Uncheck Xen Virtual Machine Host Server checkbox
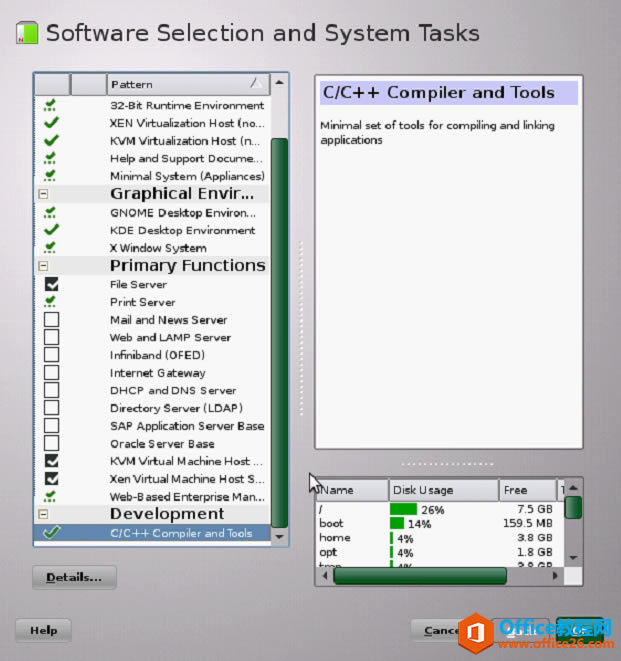Viewport: 621px width, 661px height. pyautogui.click(x=51, y=479)
